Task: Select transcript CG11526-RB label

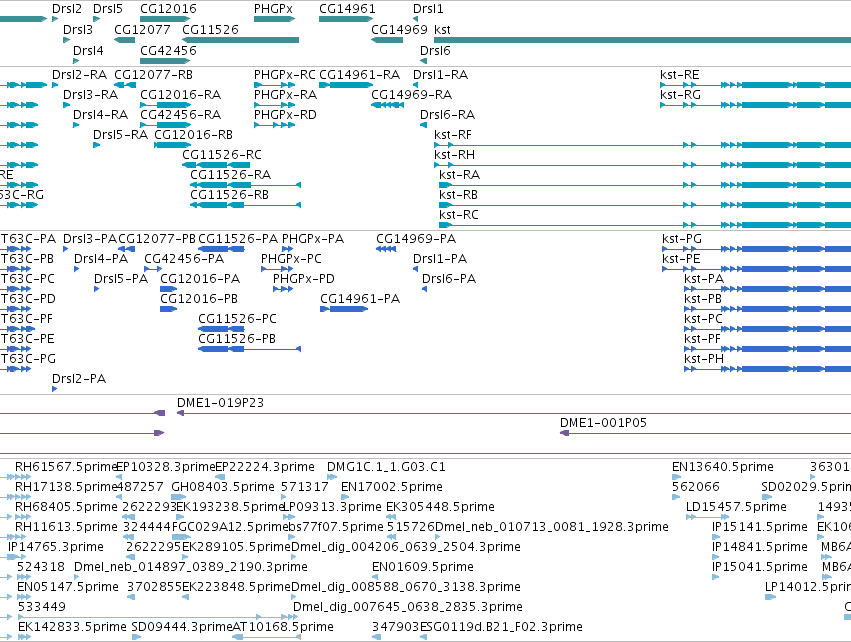Action: pyautogui.click(x=230, y=195)
